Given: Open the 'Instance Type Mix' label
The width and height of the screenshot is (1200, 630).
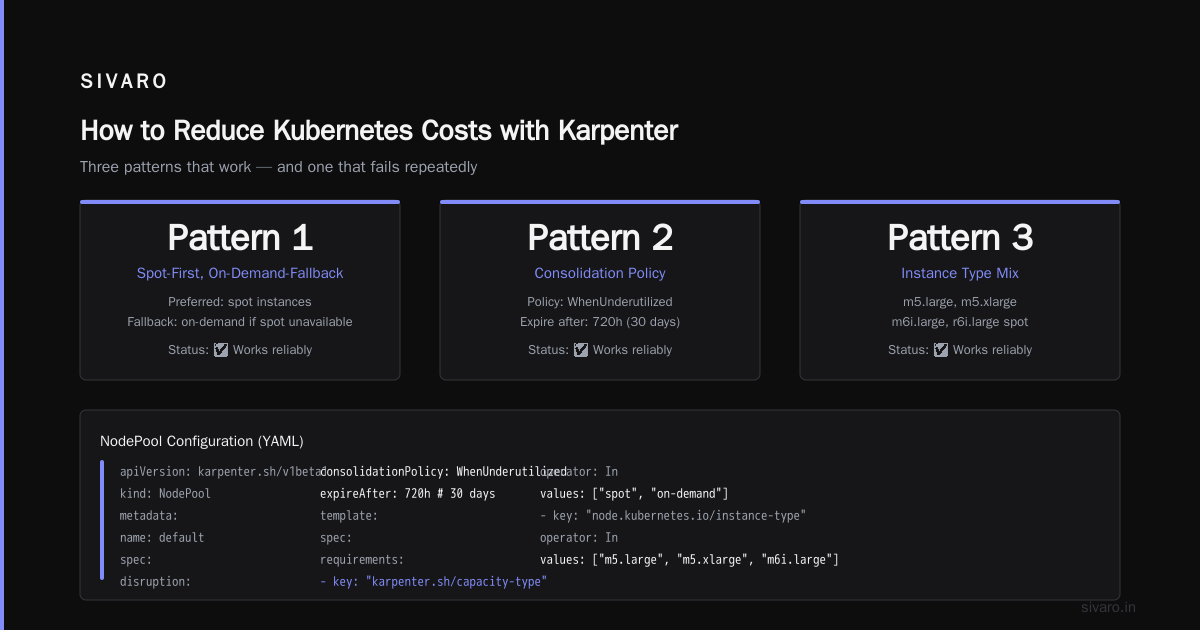Looking at the screenshot, I should pos(960,273).
